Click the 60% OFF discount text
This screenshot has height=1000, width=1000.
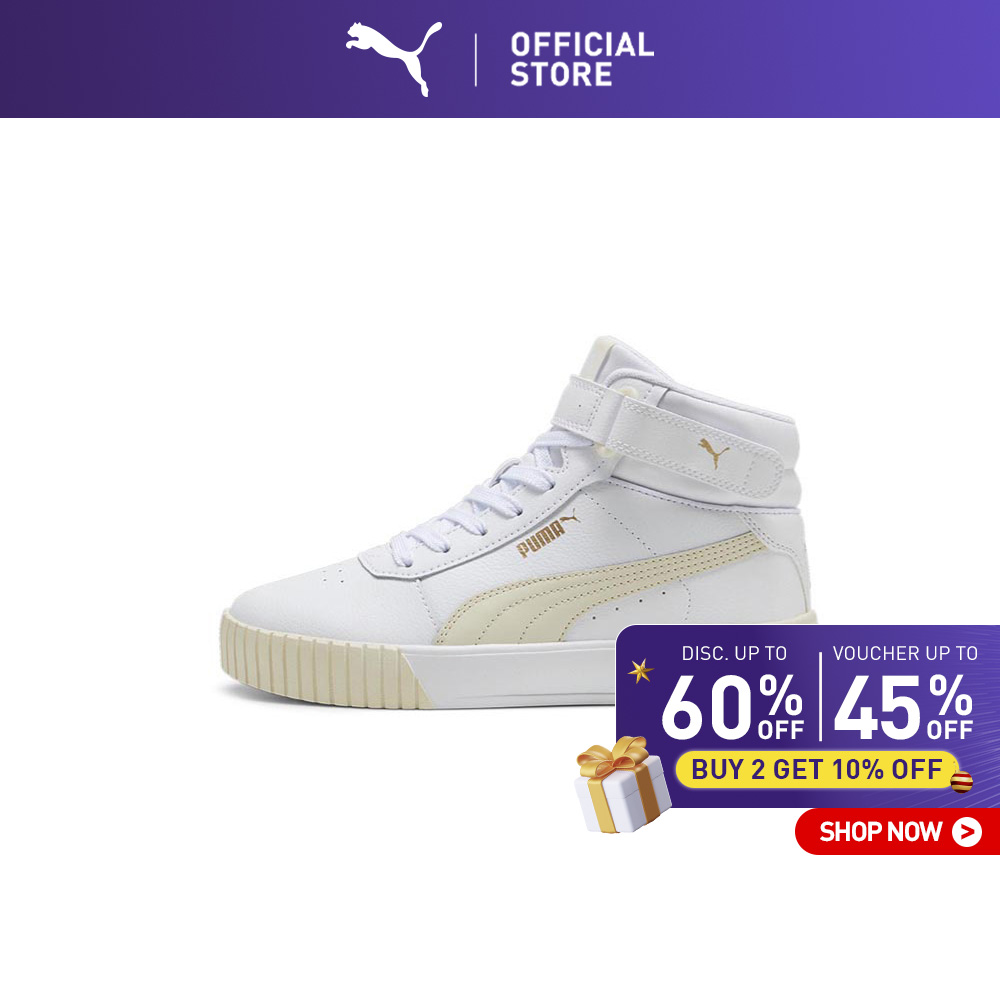click(732, 707)
